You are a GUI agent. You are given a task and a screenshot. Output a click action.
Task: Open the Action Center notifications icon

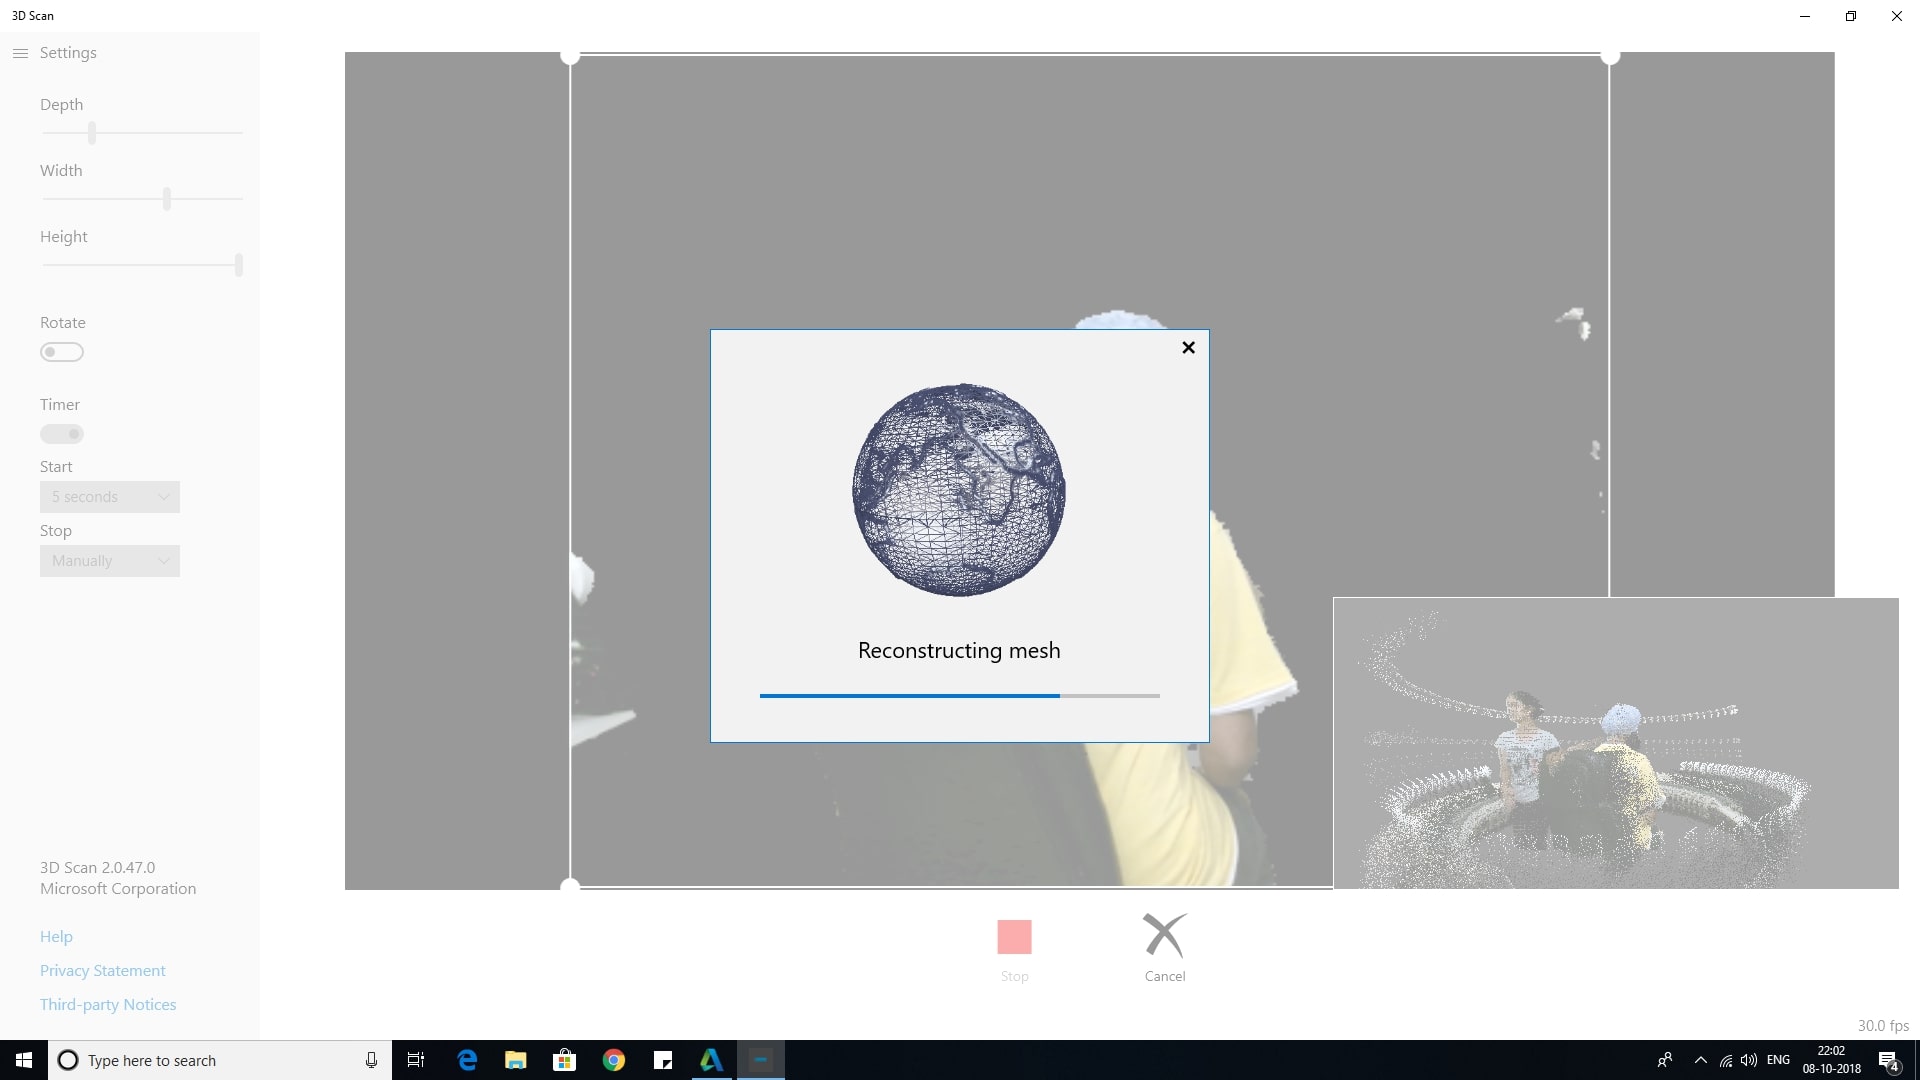[1889, 1061]
